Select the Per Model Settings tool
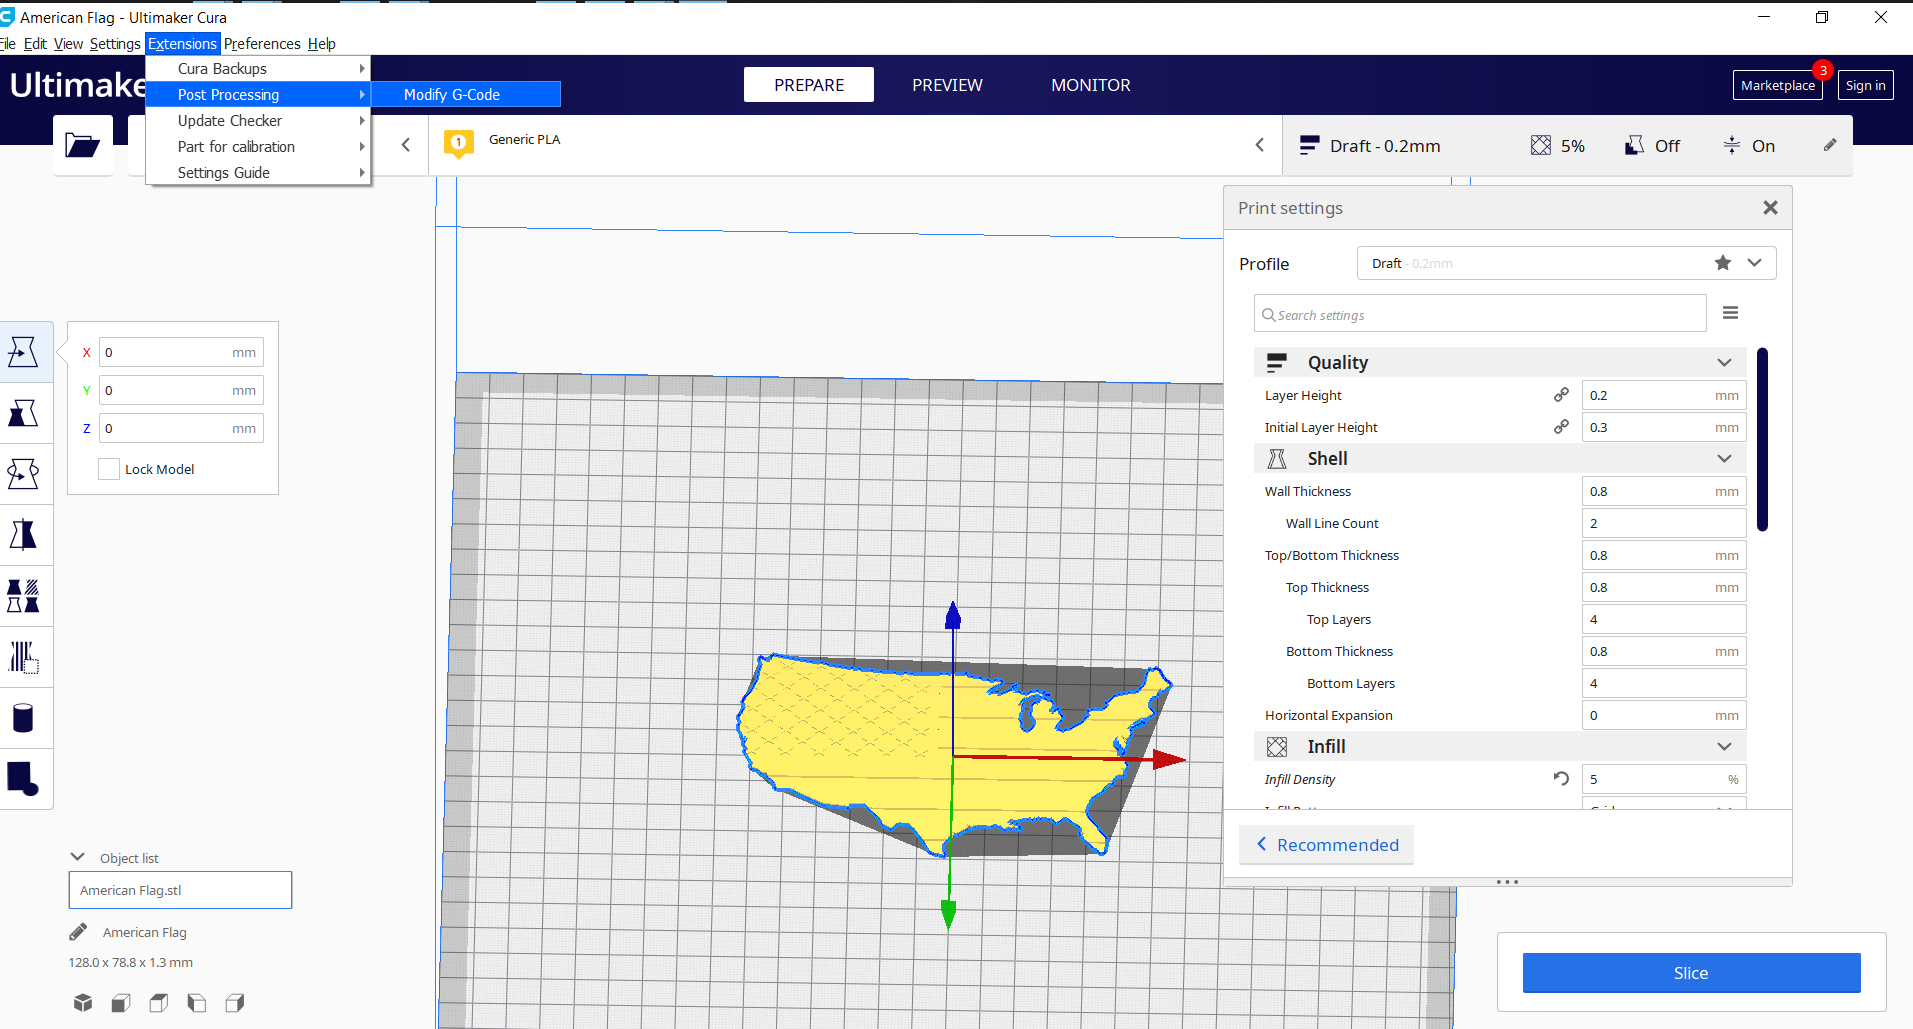Image resolution: width=1913 pixels, height=1029 pixels. (x=23, y=596)
